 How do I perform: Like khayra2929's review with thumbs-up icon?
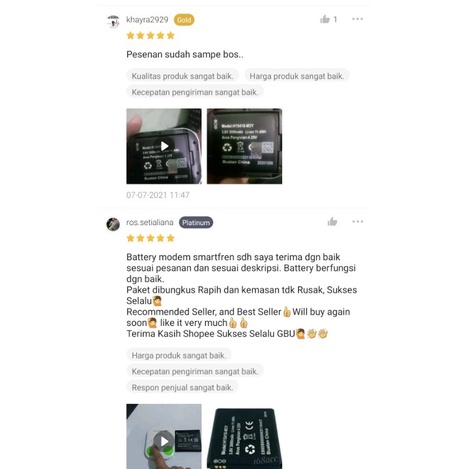325,19
